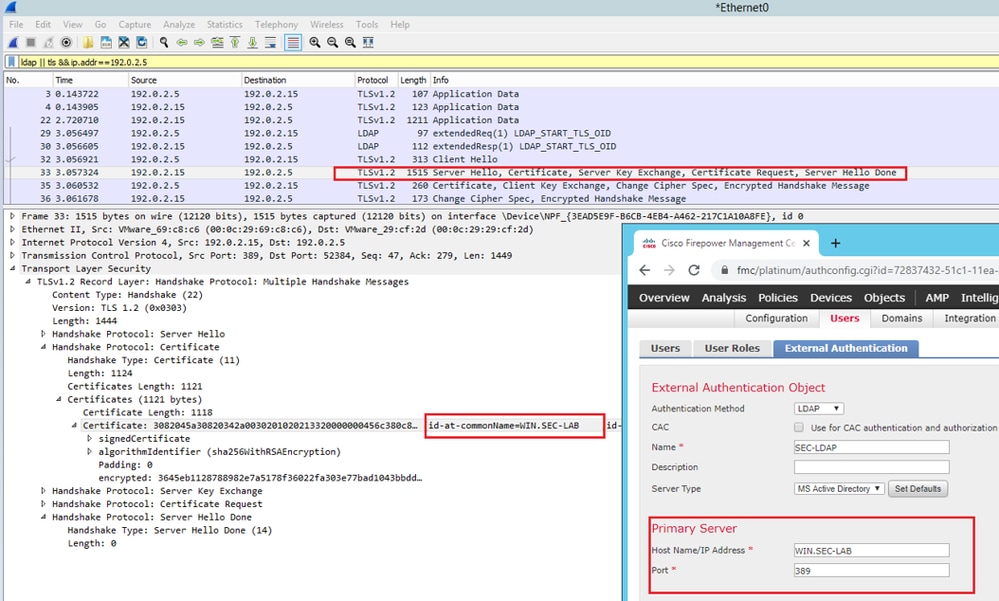Reload this capture file

[141, 43]
